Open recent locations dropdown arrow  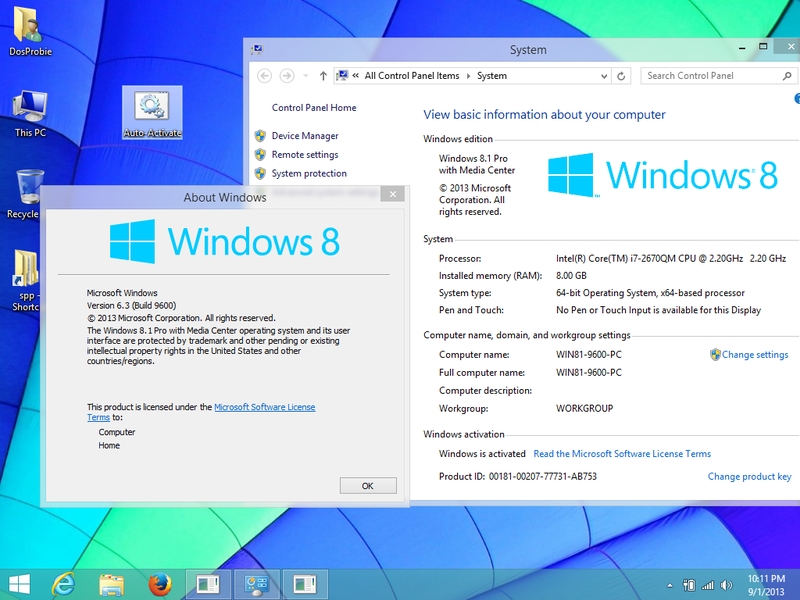click(x=306, y=76)
